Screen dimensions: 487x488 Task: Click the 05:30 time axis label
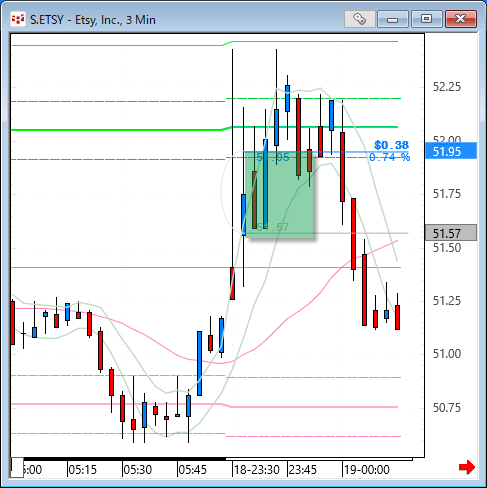coord(138,470)
